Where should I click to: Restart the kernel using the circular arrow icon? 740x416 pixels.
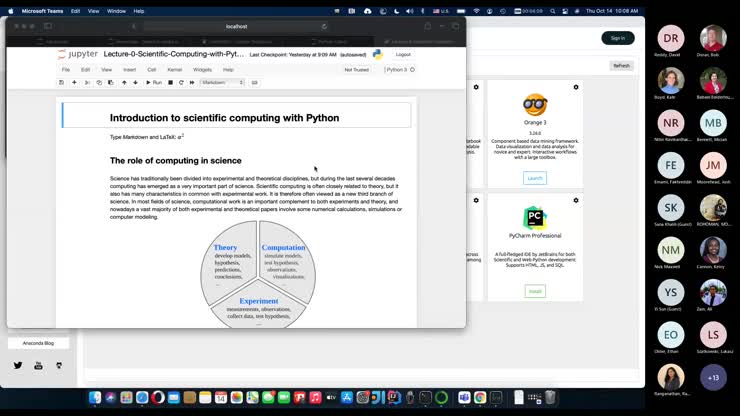[x=180, y=82]
